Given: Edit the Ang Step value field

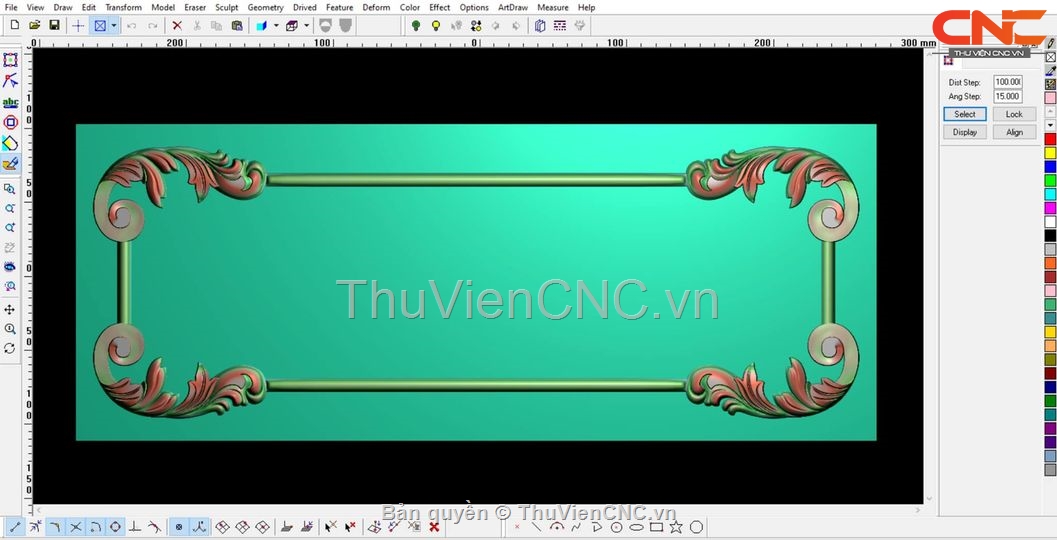Looking at the screenshot, I should point(1008,96).
